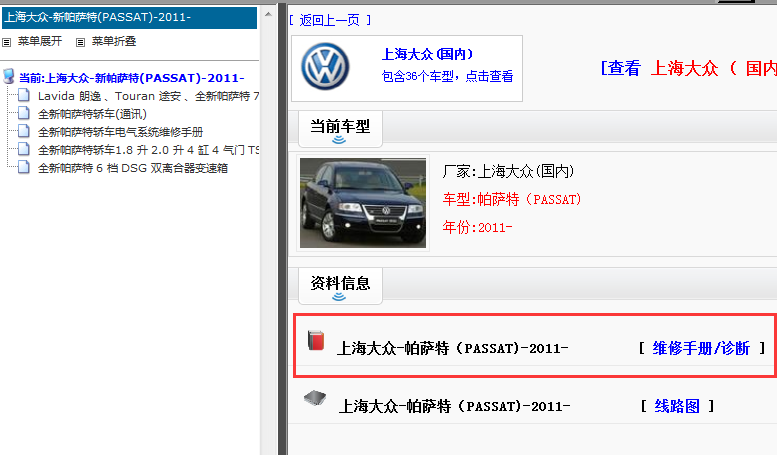Click document icon beside 电气系统维修手册
The height and width of the screenshot is (455, 777).
tap(24, 131)
